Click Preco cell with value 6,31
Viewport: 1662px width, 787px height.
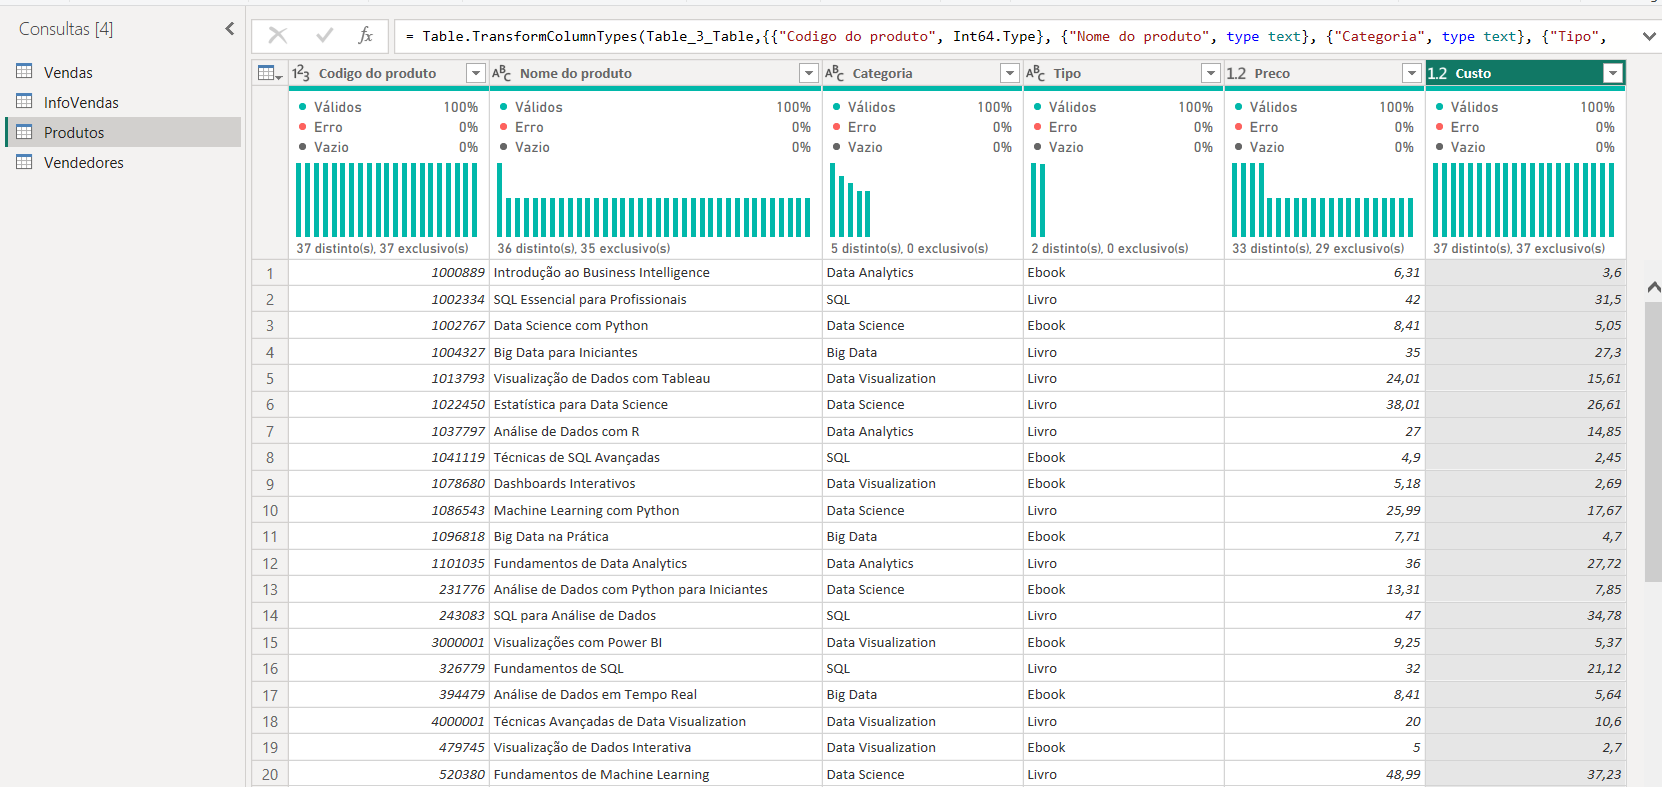(1324, 272)
